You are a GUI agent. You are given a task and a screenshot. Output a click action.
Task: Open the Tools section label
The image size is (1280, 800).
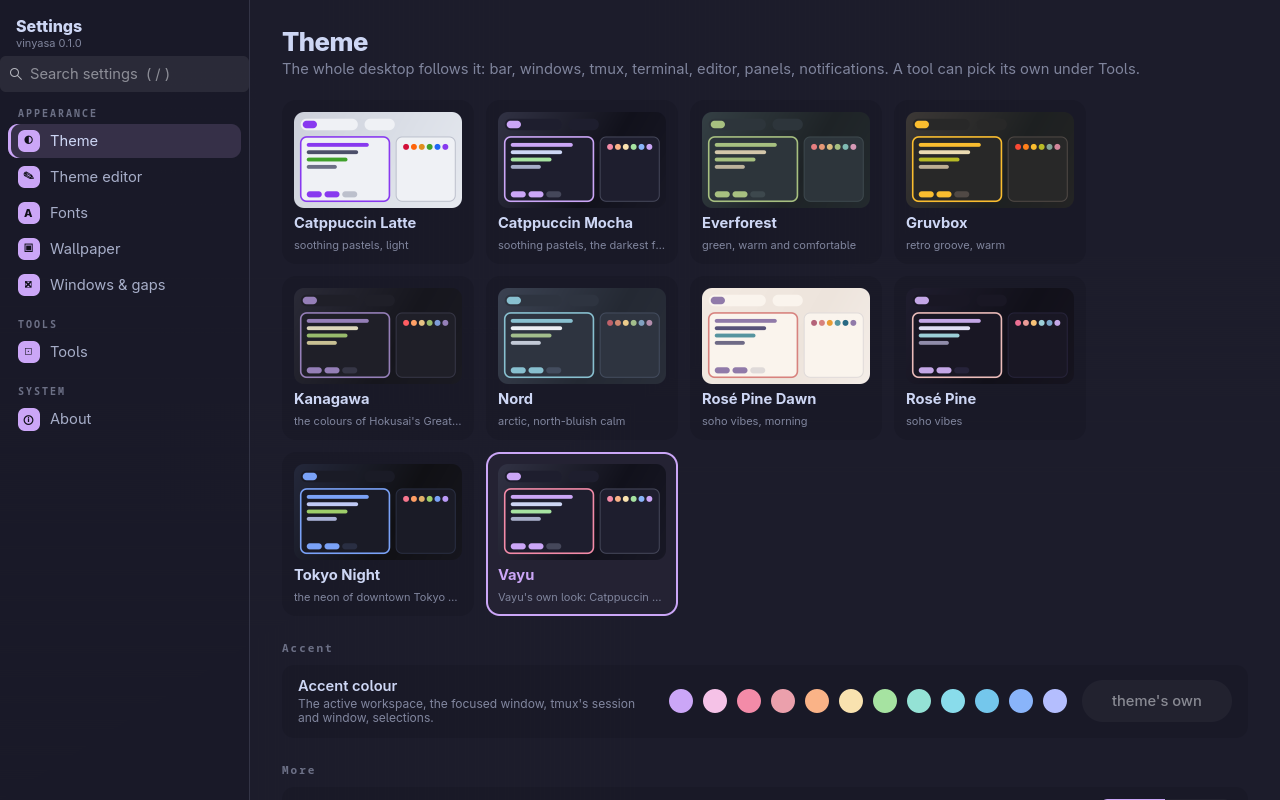coord(69,352)
